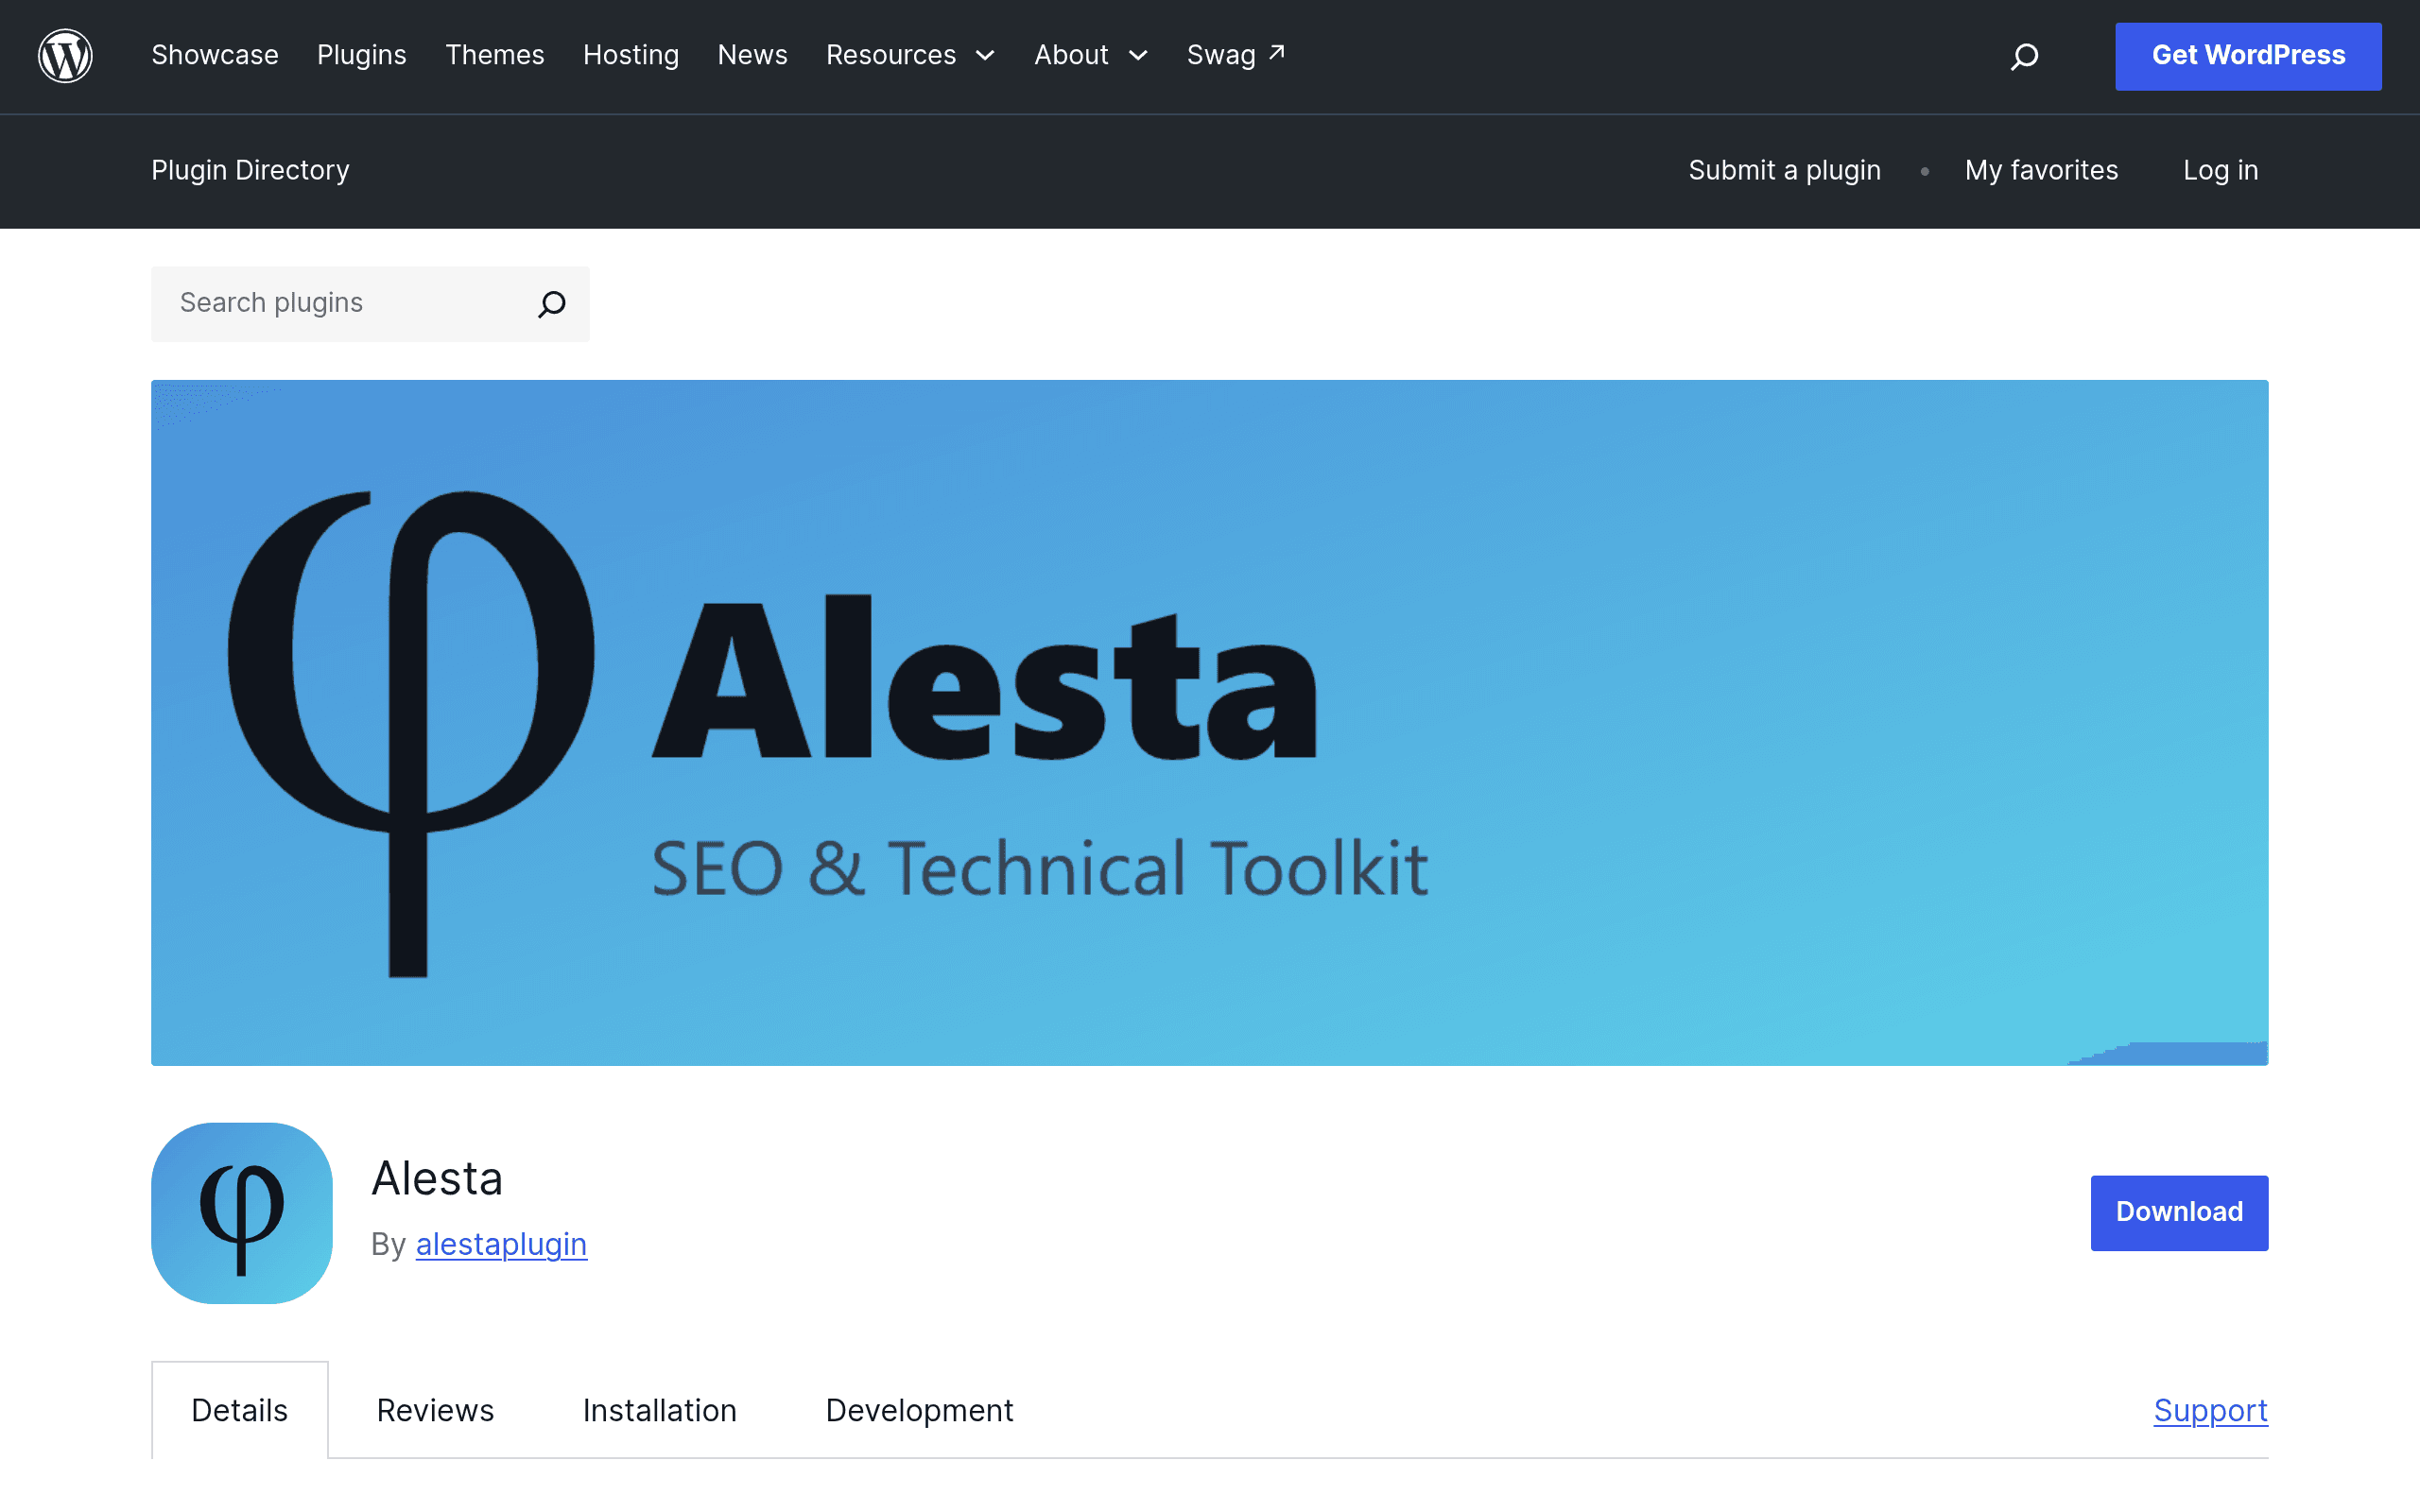This screenshot has height=1512, width=2420.
Task: Expand the Resources dropdown menu
Action: (910, 56)
